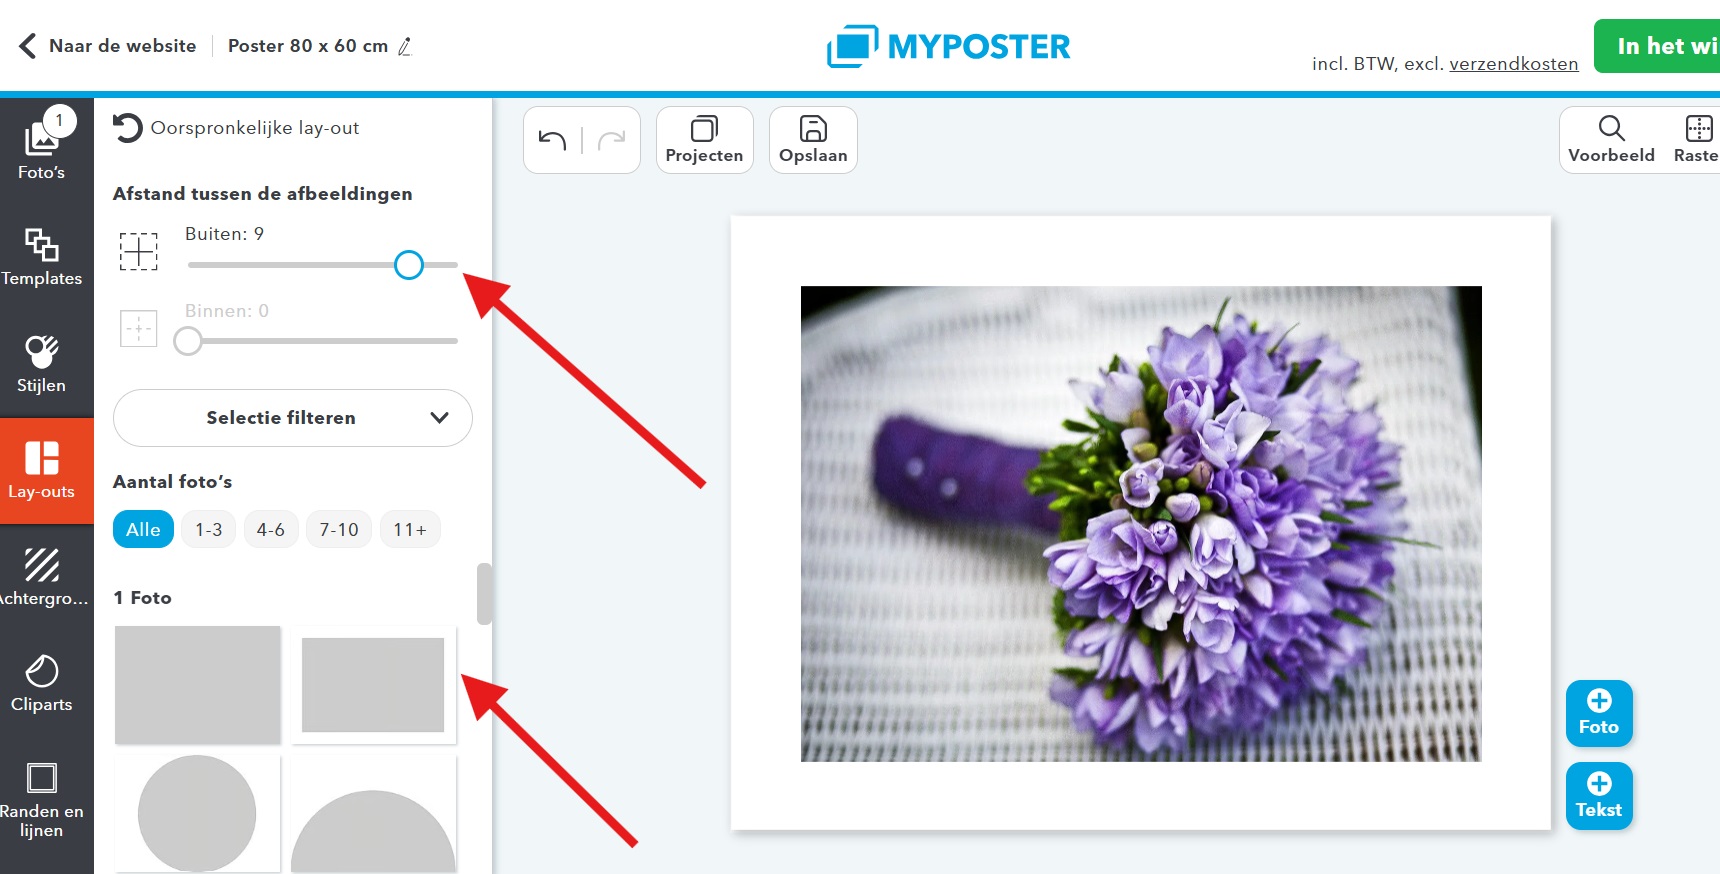The image size is (1720, 874).
Task: Open Projecten from the toolbar
Action: coord(704,140)
